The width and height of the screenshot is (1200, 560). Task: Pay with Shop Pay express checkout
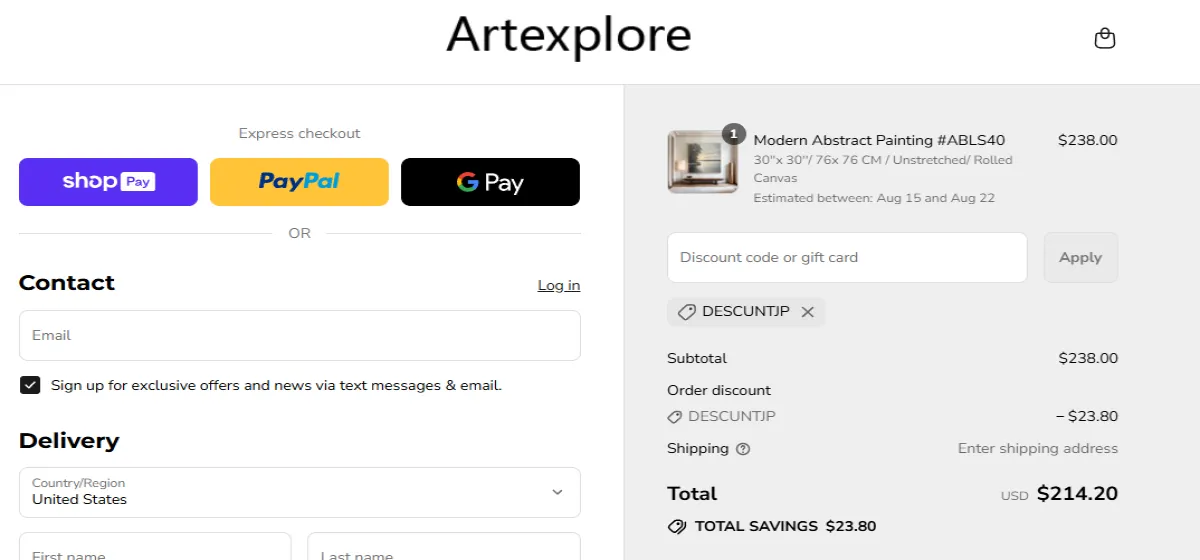[108, 182]
